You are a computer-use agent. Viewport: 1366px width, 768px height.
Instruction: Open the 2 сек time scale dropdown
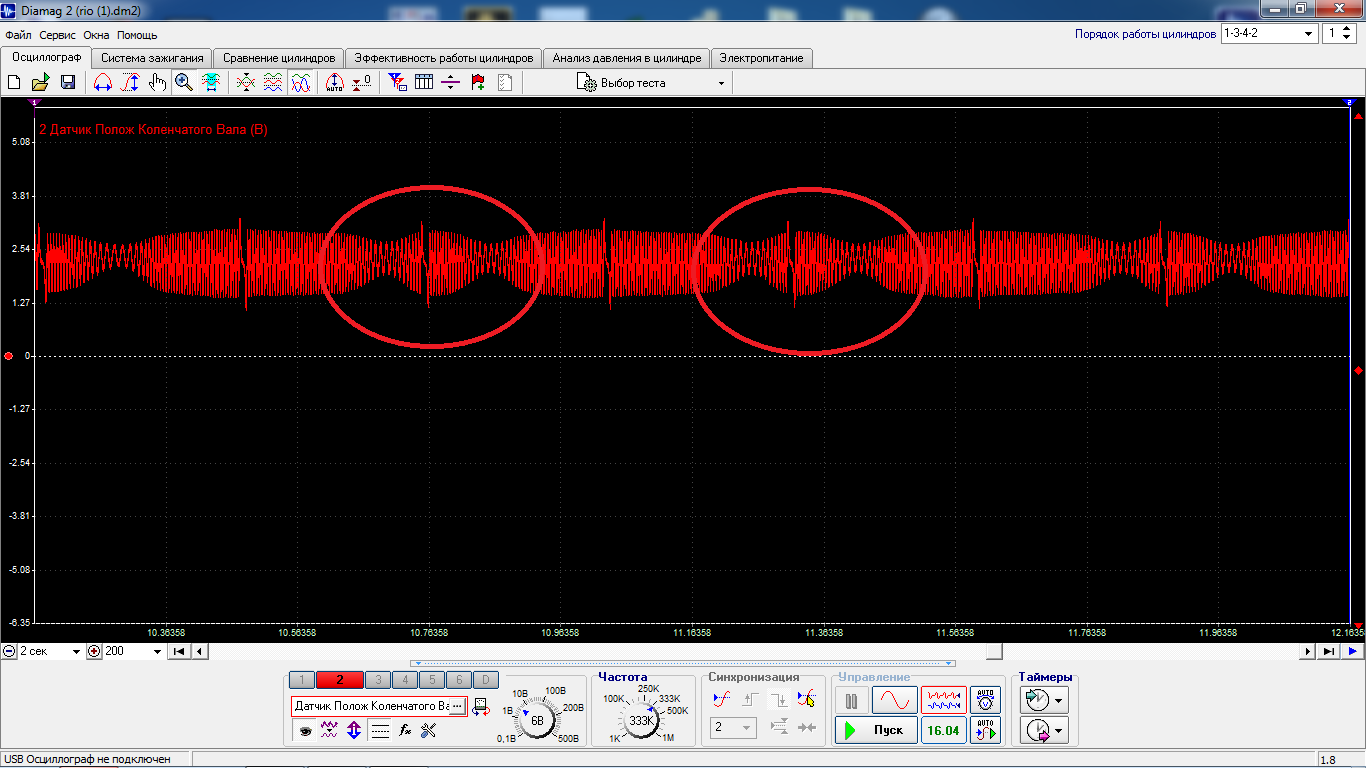tap(50, 651)
